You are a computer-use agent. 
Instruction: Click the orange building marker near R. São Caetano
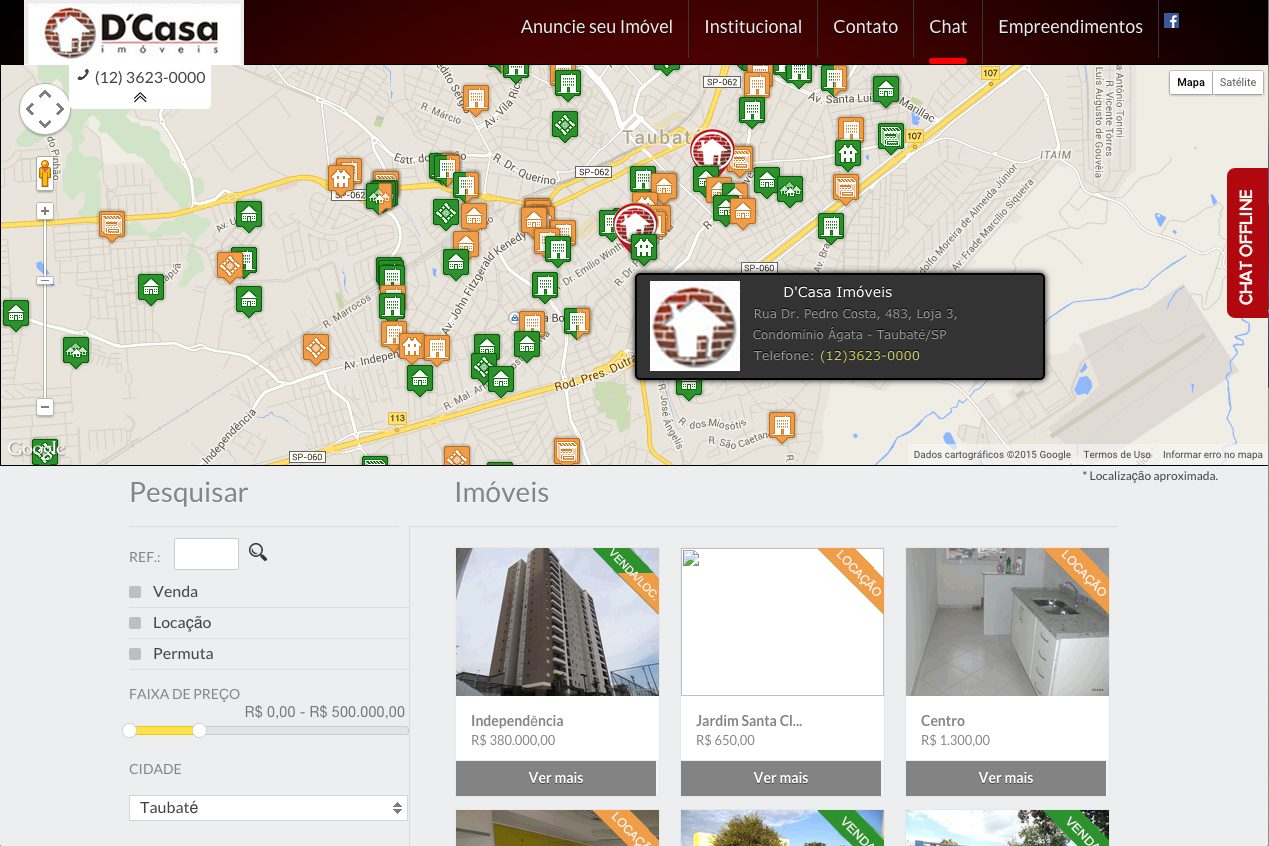point(782,426)
